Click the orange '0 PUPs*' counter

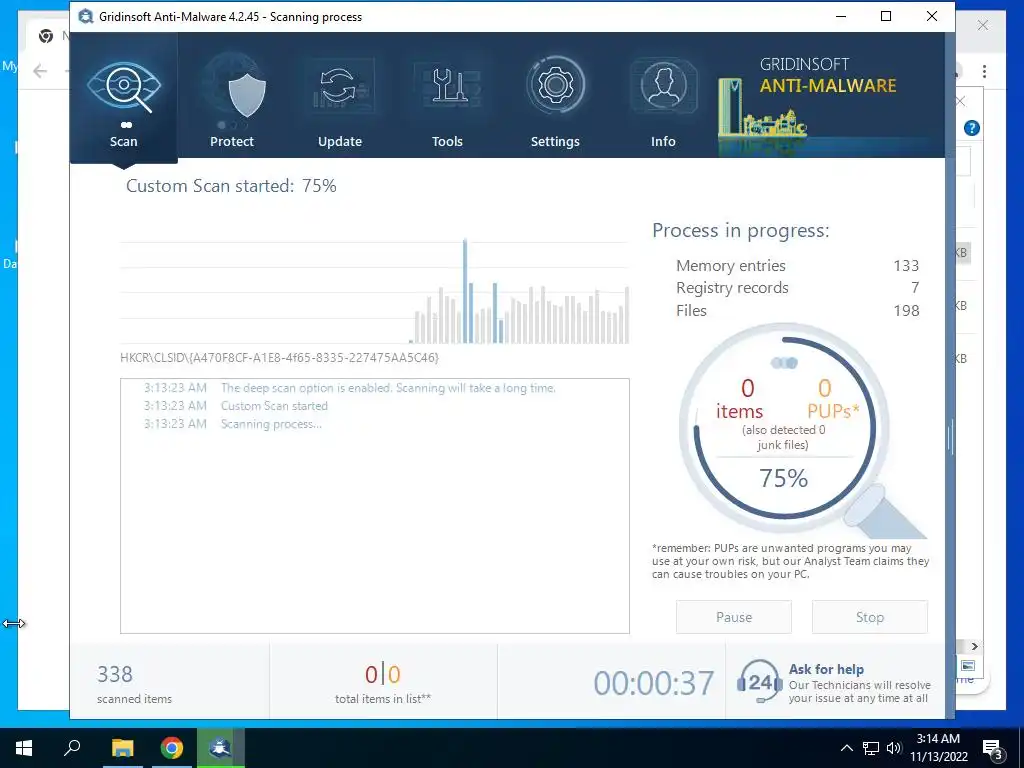[833, 399]
